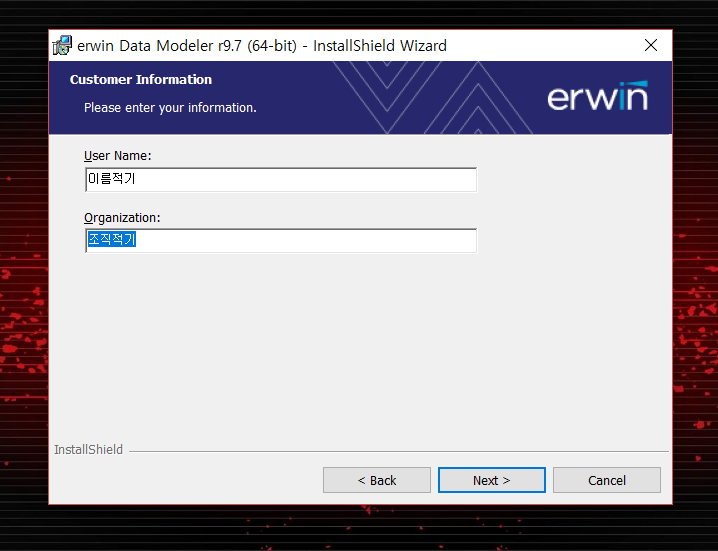
Task: Close the InstallShield Wizard window
Action: pyautogui.click(x=651, y=45)
